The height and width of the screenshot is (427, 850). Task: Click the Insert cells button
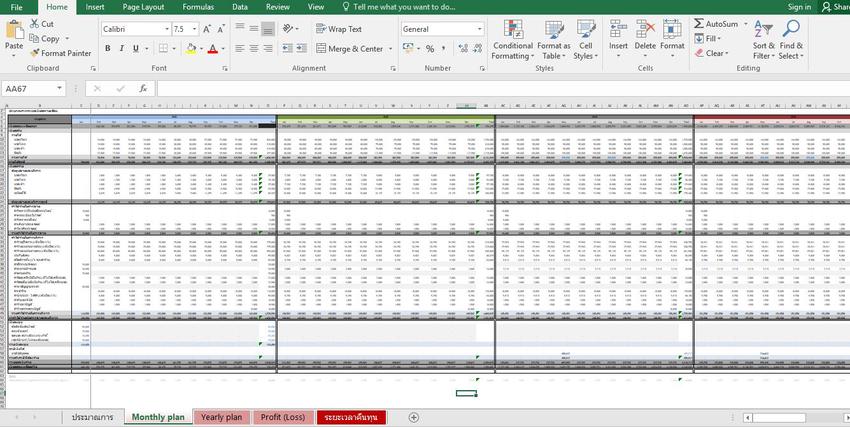[618, 40]
